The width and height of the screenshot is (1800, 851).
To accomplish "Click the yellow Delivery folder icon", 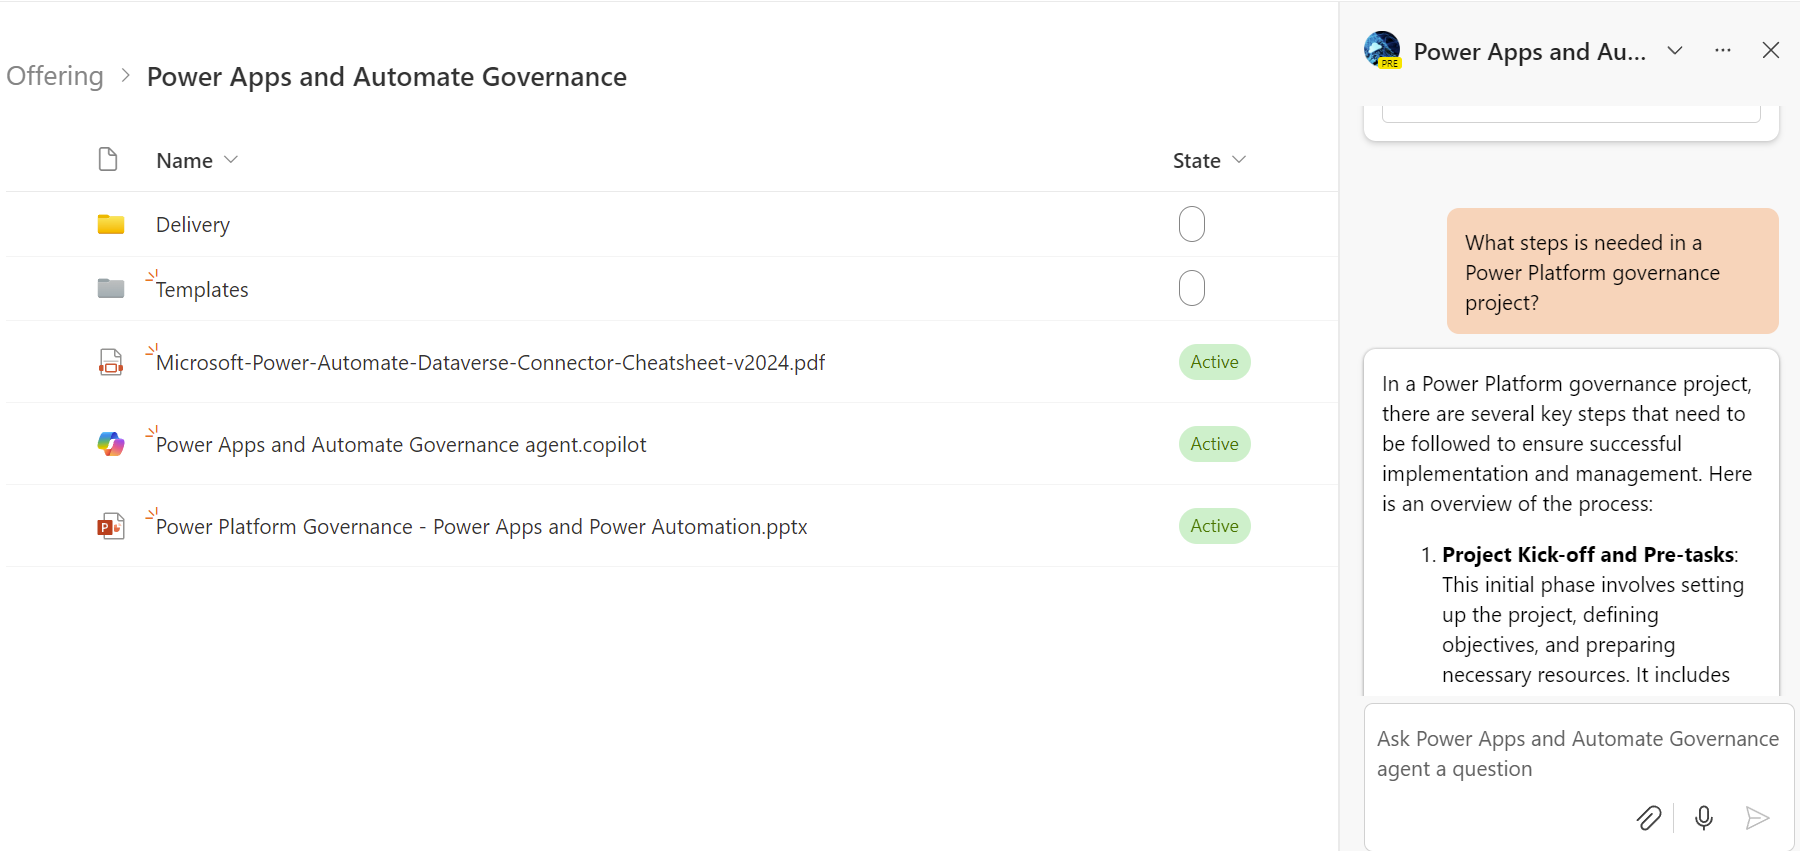I will pos(111,224).
